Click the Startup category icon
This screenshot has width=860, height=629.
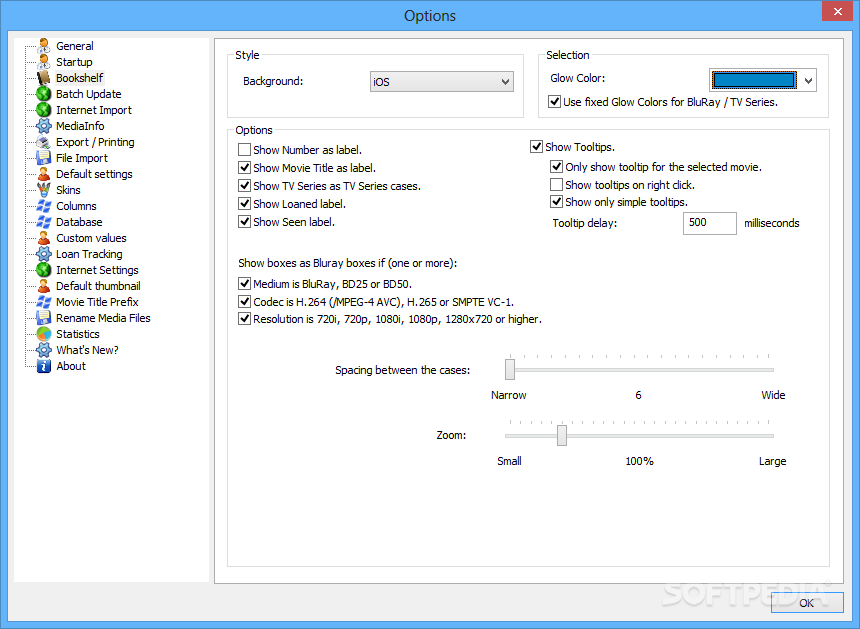click(44, 62)
